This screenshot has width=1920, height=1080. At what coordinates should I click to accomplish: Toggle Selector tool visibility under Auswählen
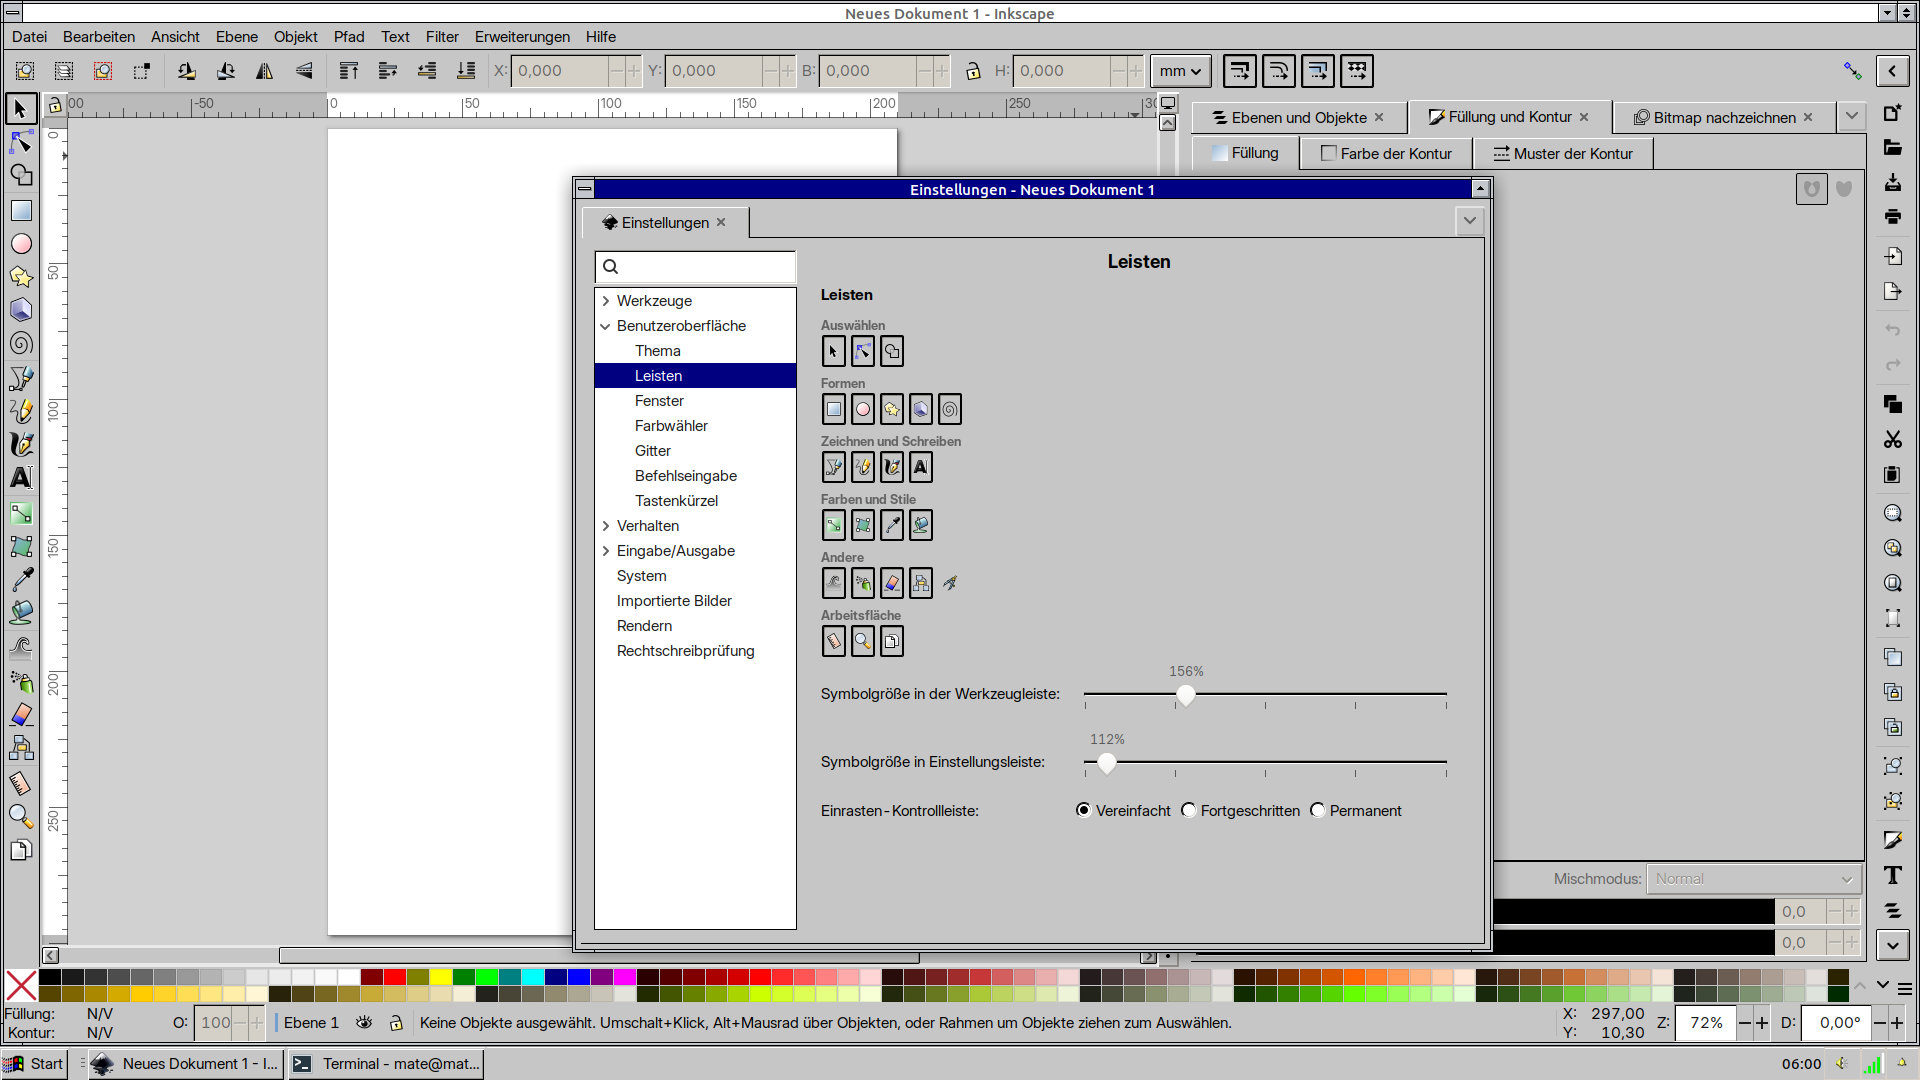pos(834,351)
